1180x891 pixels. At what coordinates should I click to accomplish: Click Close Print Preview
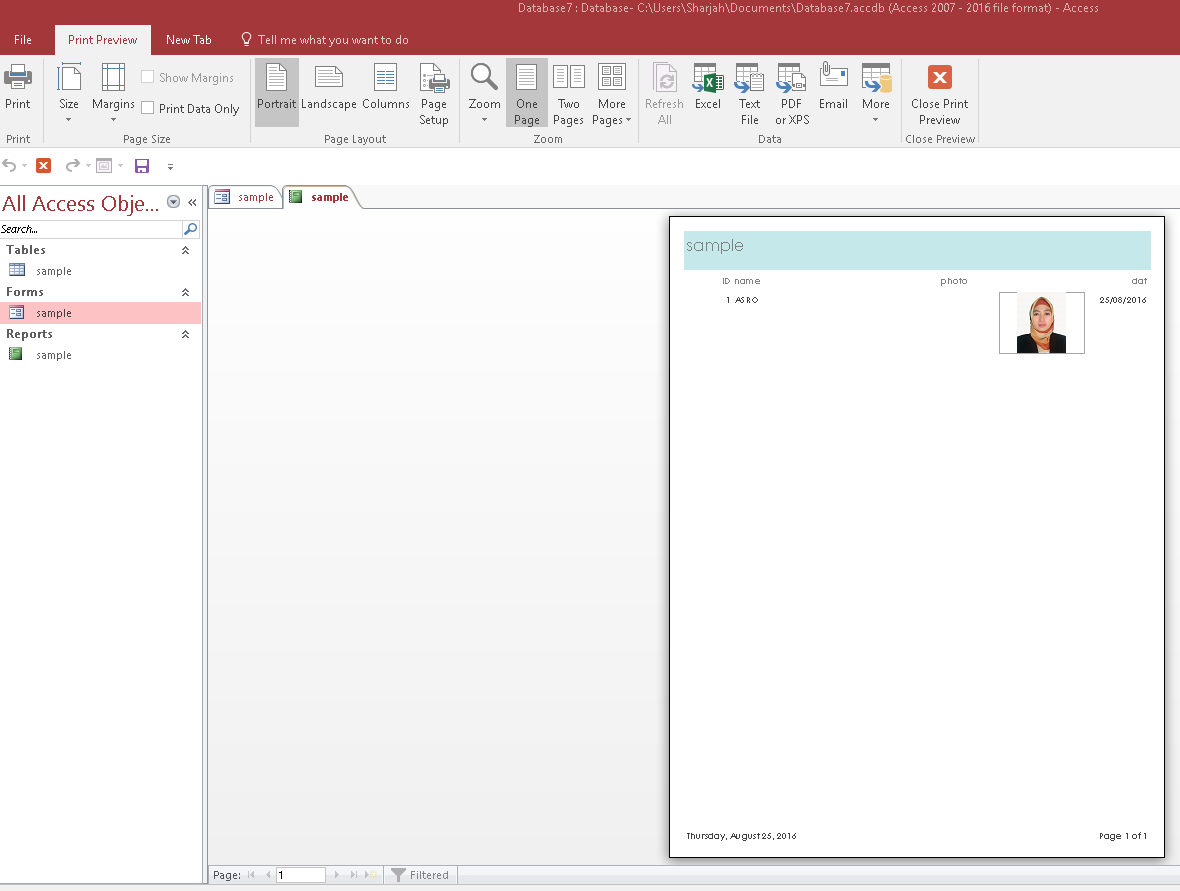pyautogui.click(x=938, y=92)
